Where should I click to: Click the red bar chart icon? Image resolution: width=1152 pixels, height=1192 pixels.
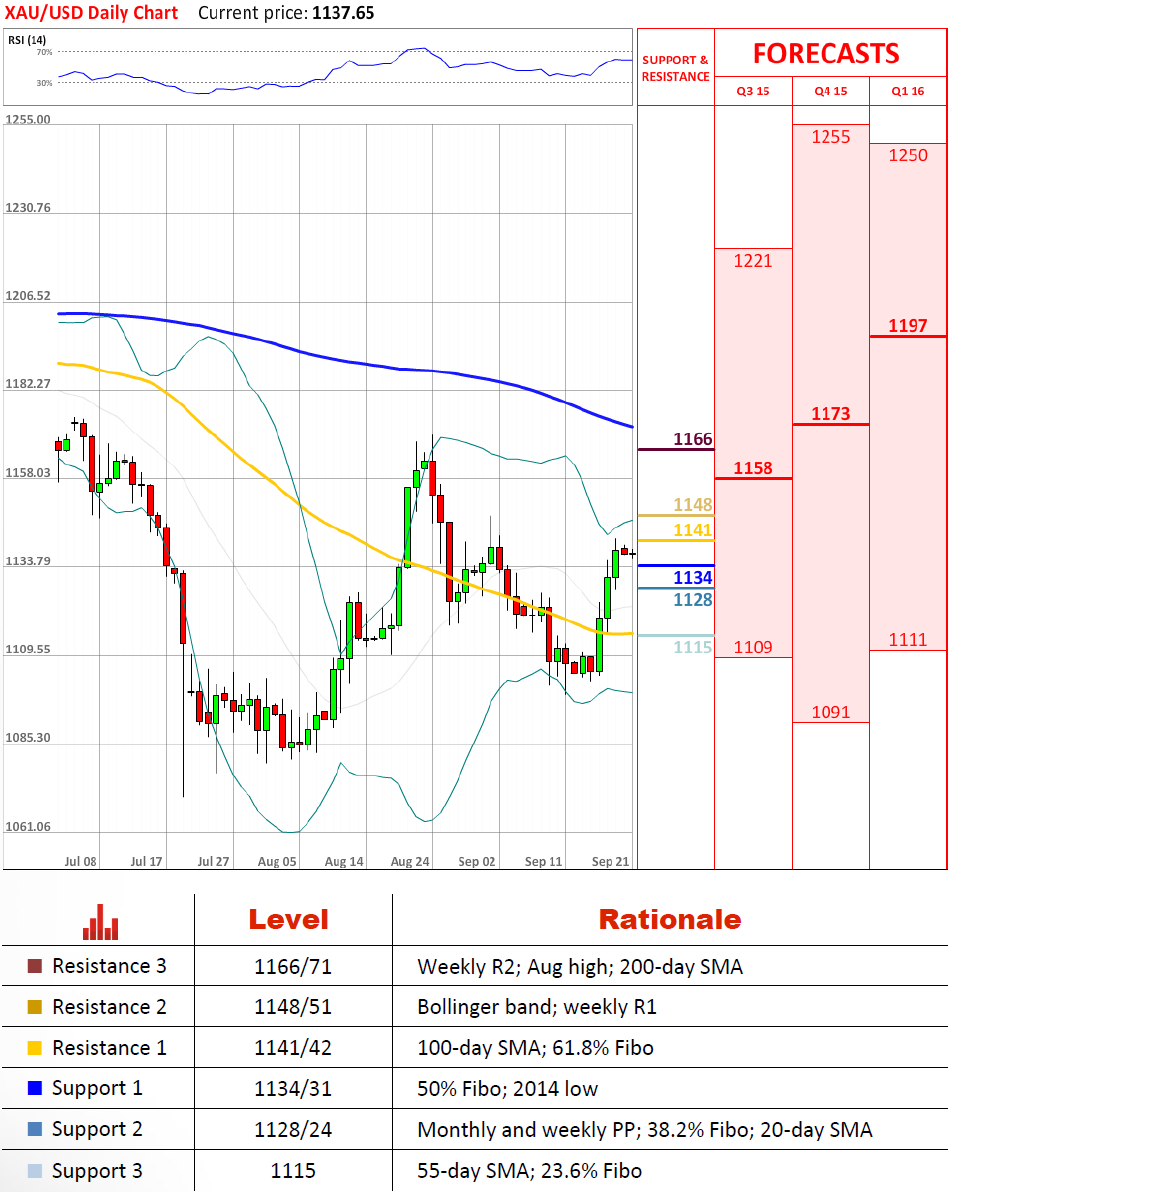(100, 921)
